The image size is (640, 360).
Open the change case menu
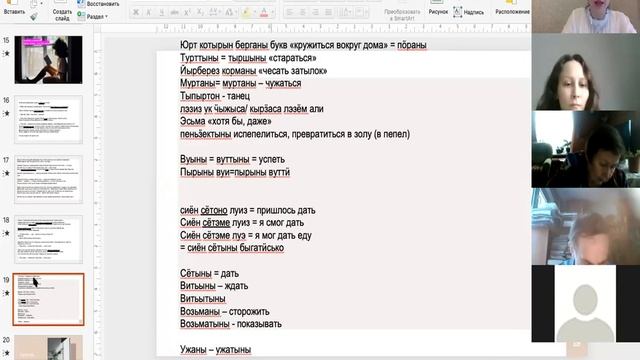pos(230,13)
